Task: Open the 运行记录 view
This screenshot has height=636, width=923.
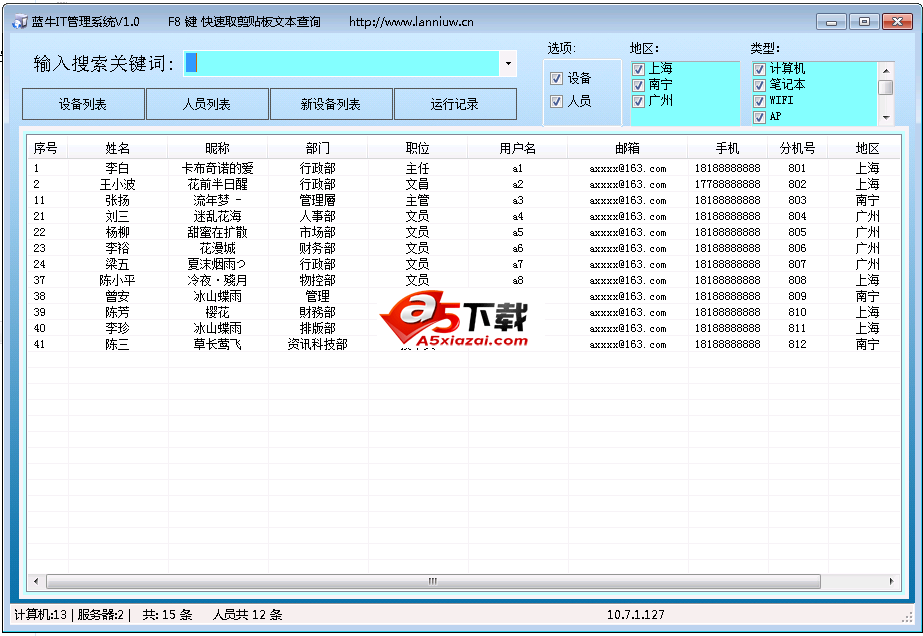Action: (x=455, y=104)
